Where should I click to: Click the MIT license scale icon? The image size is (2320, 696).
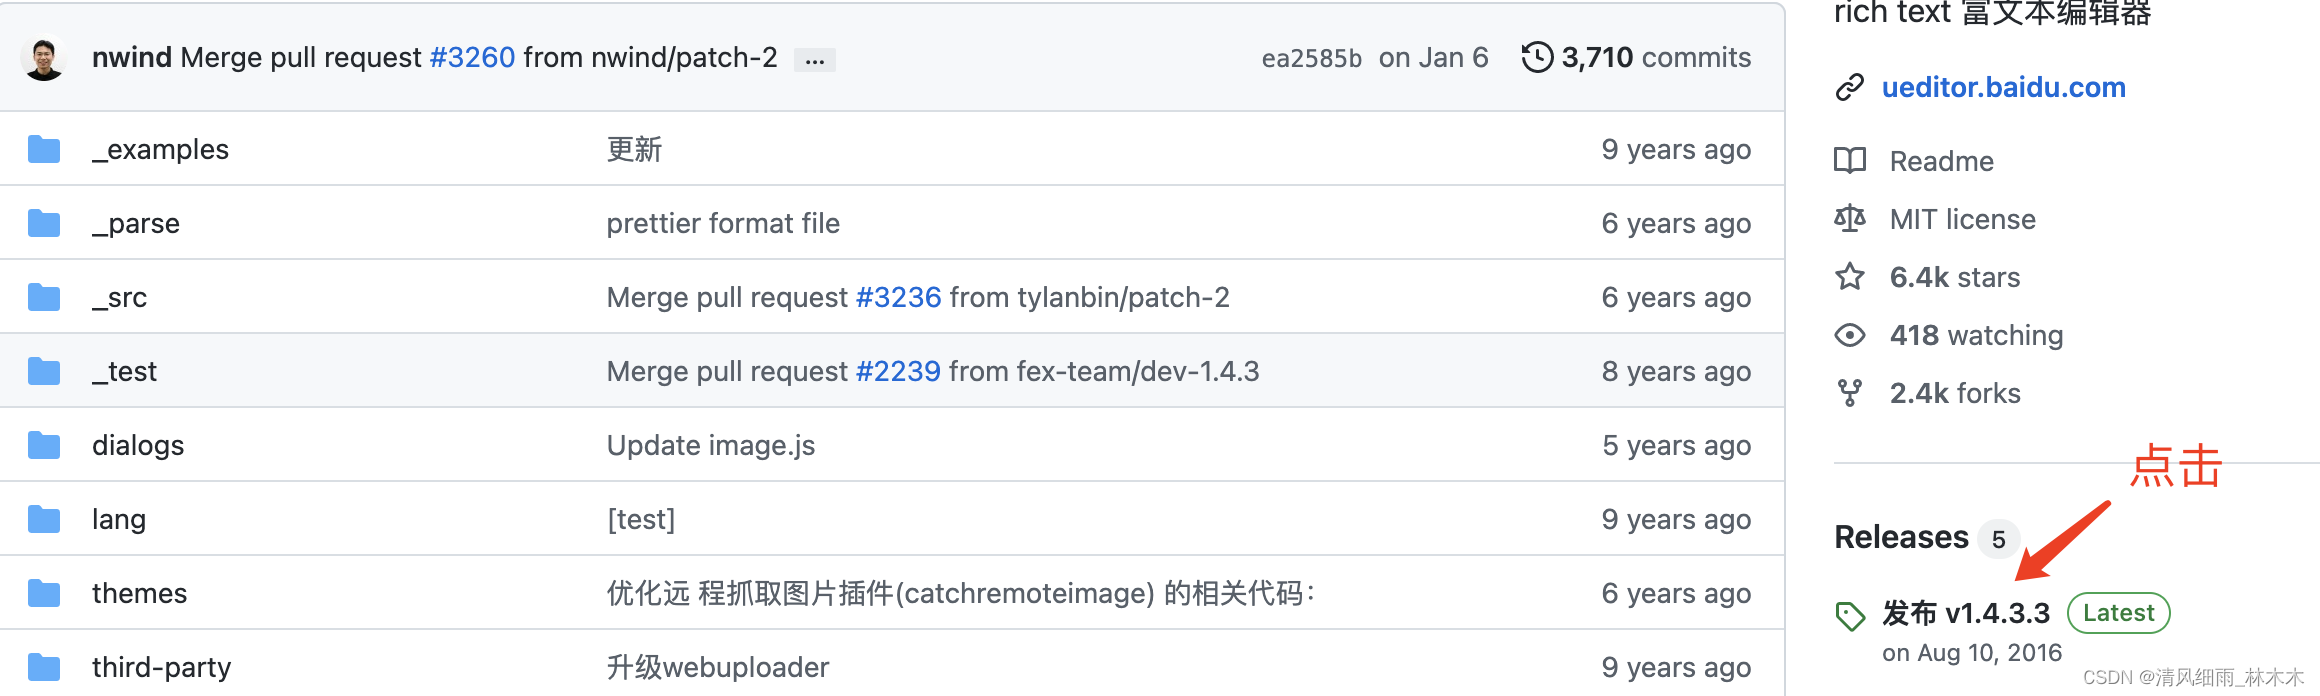[x=1851, y=219]
